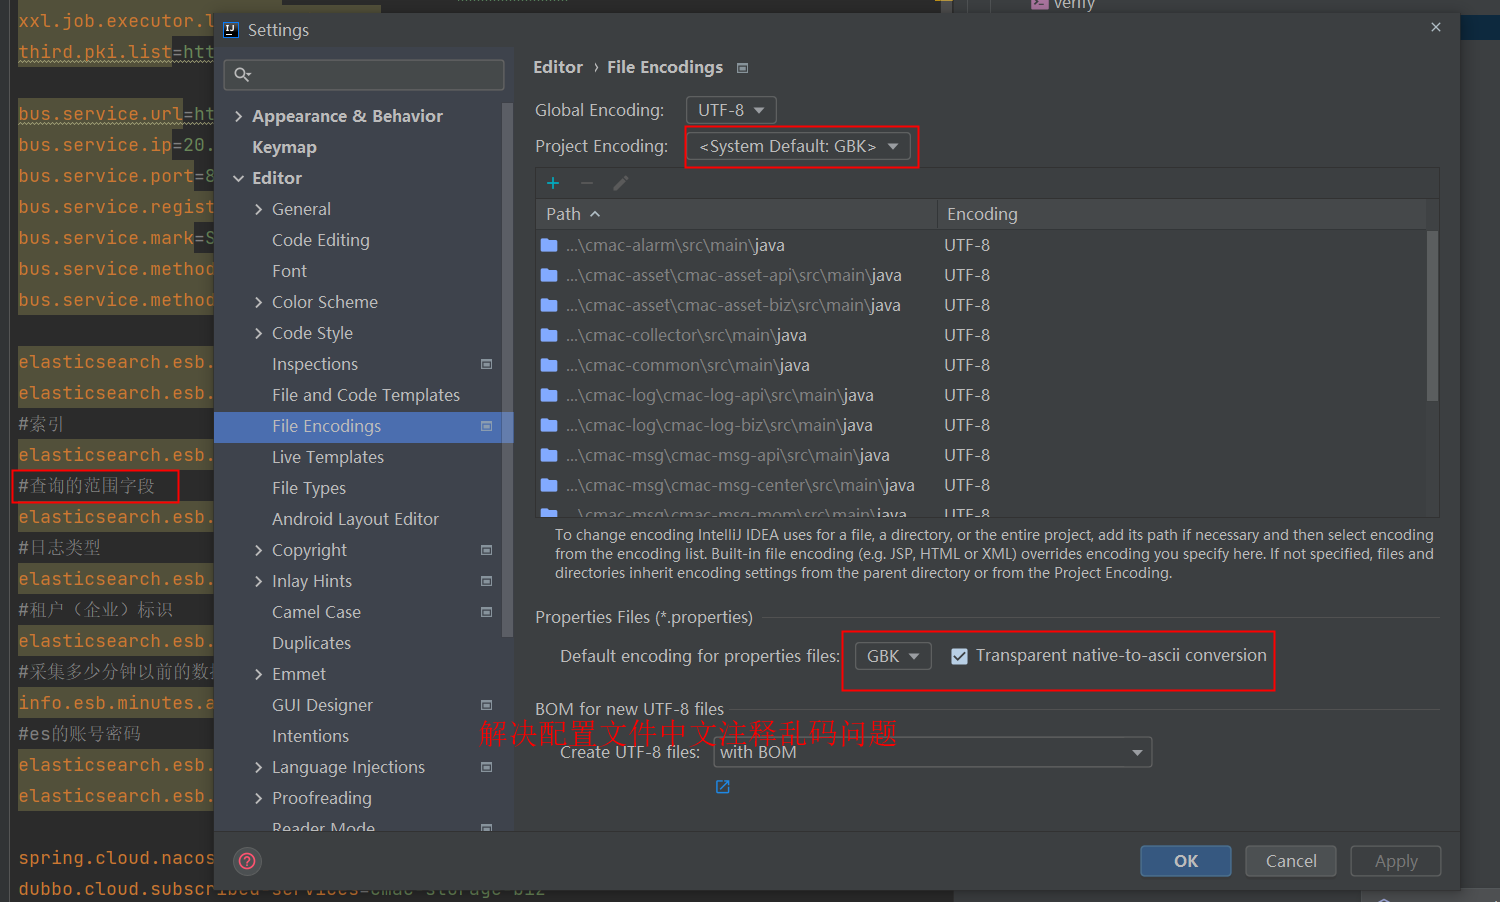
Task: Click the project-settings icon on GUI Designer row
Action: [487, 705]
